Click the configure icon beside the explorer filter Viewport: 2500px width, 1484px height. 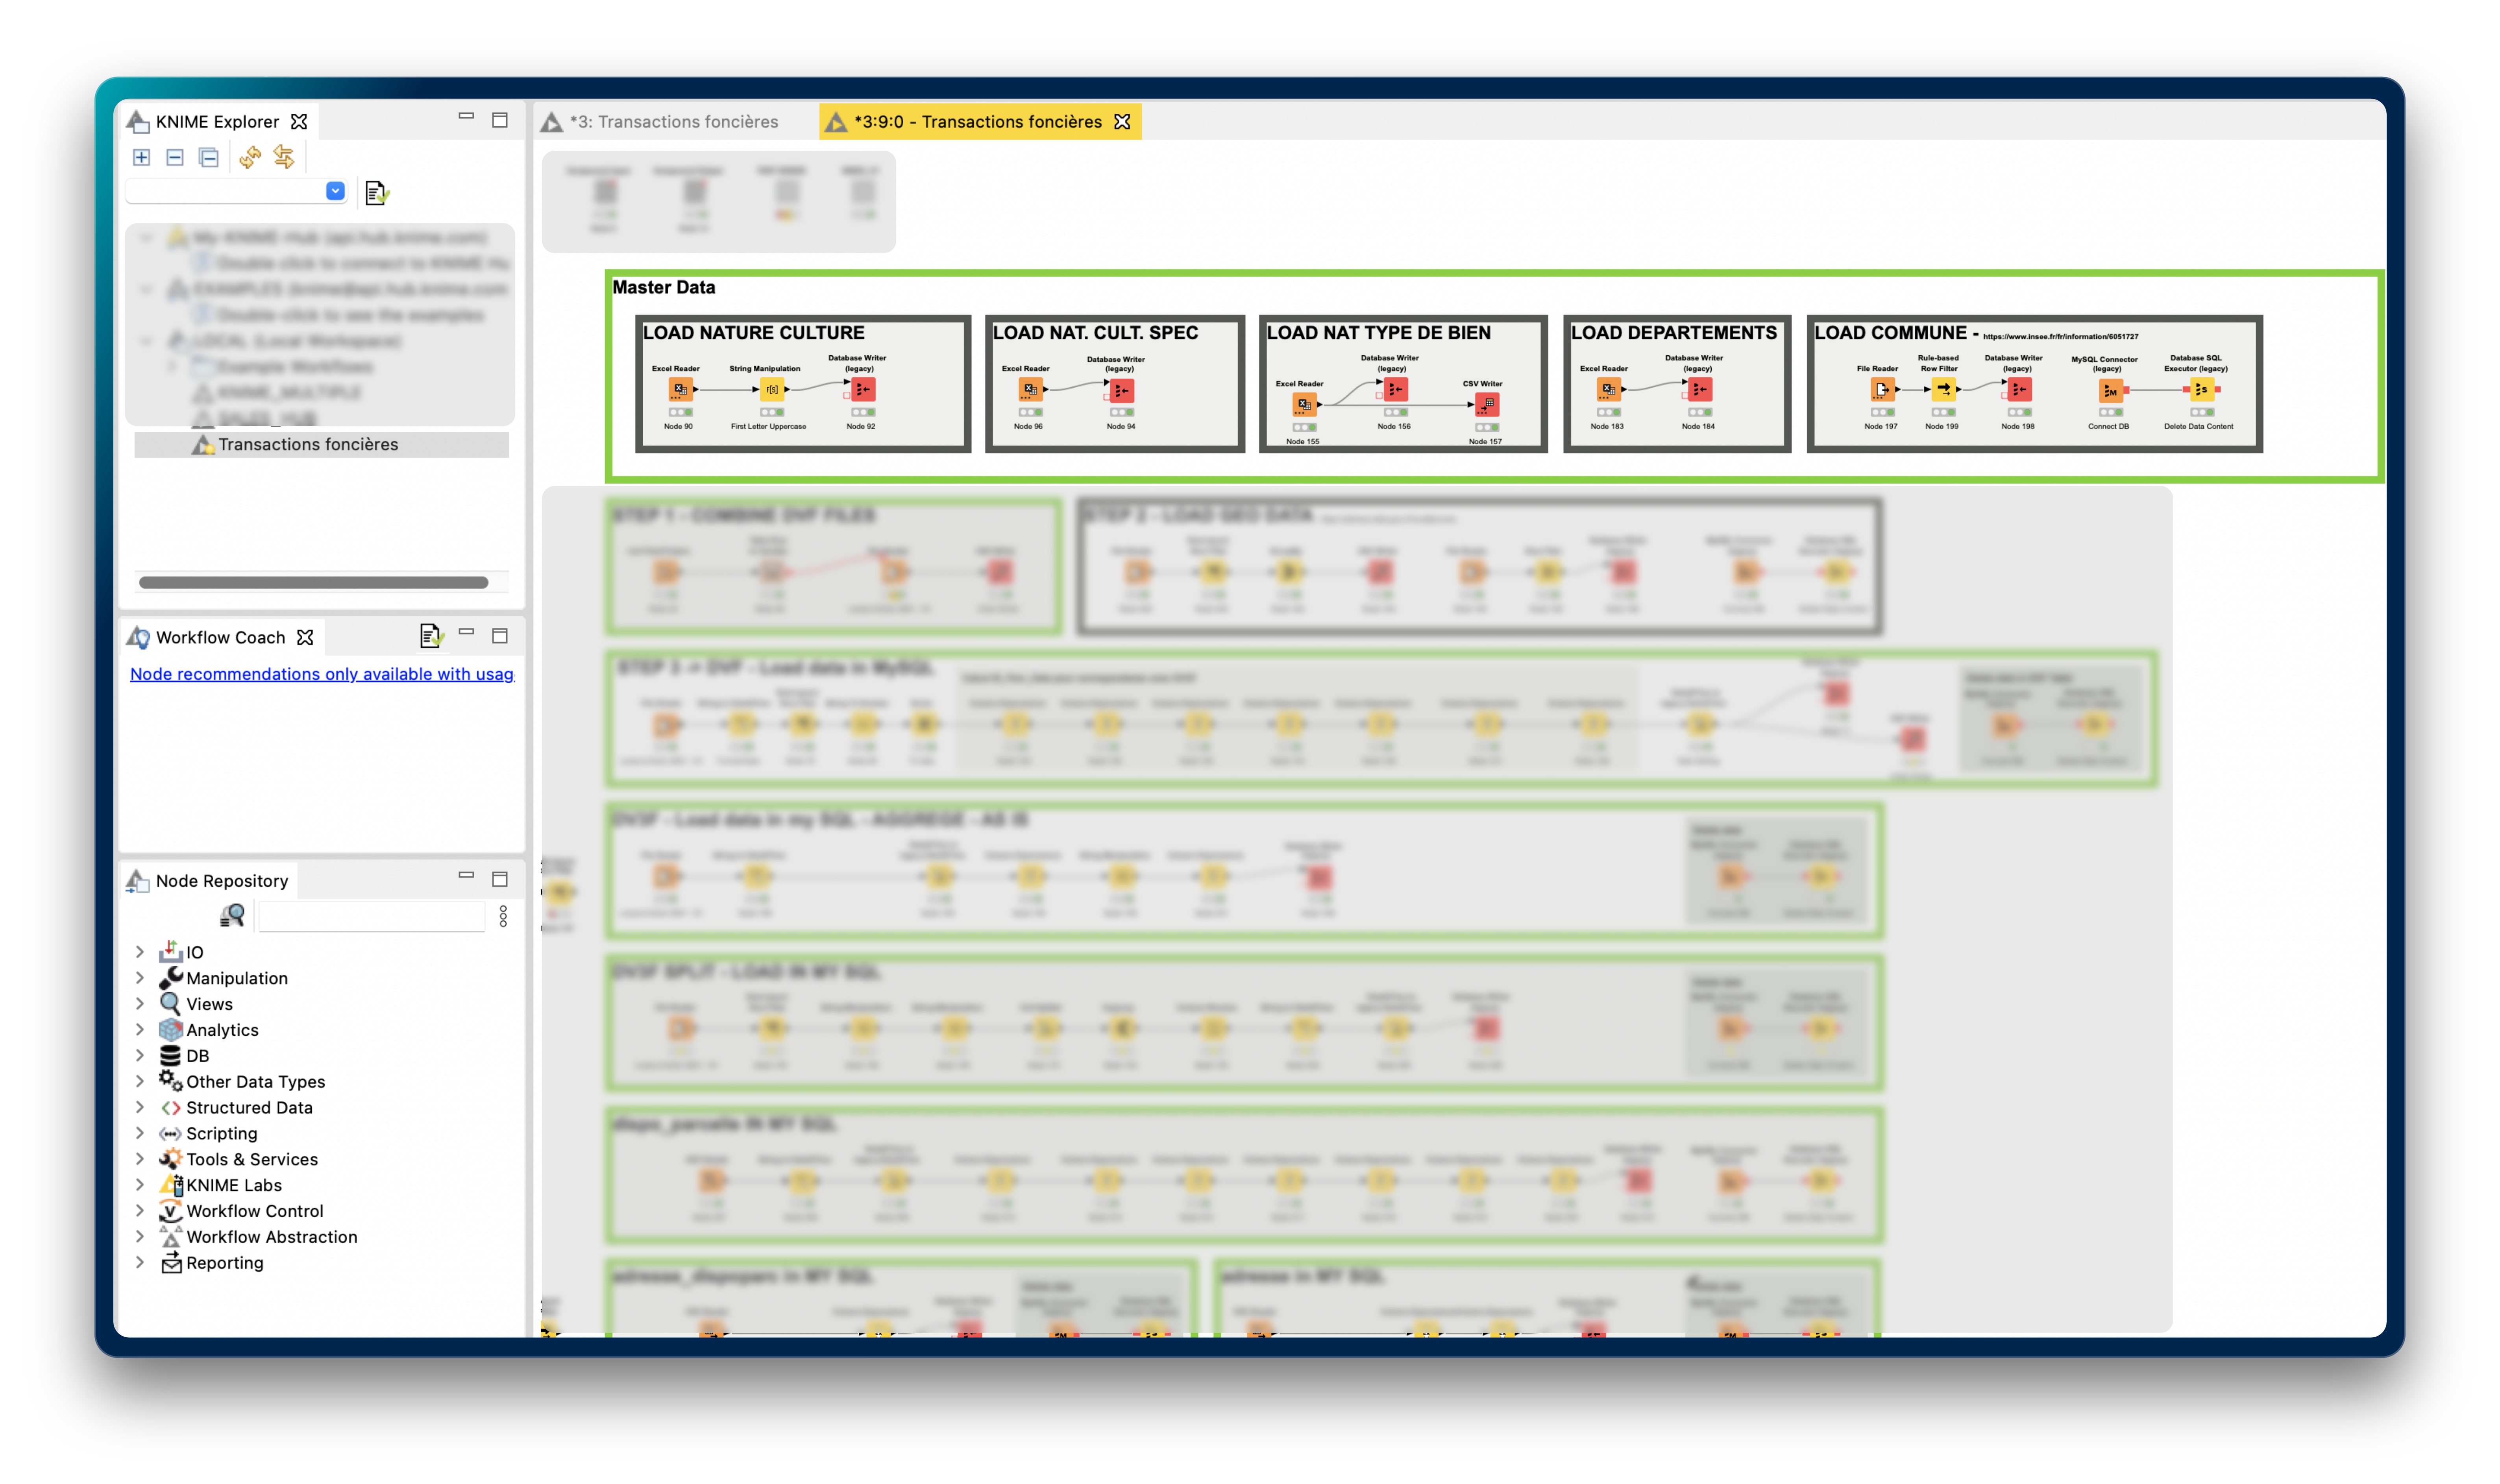[x=377, y=192]
